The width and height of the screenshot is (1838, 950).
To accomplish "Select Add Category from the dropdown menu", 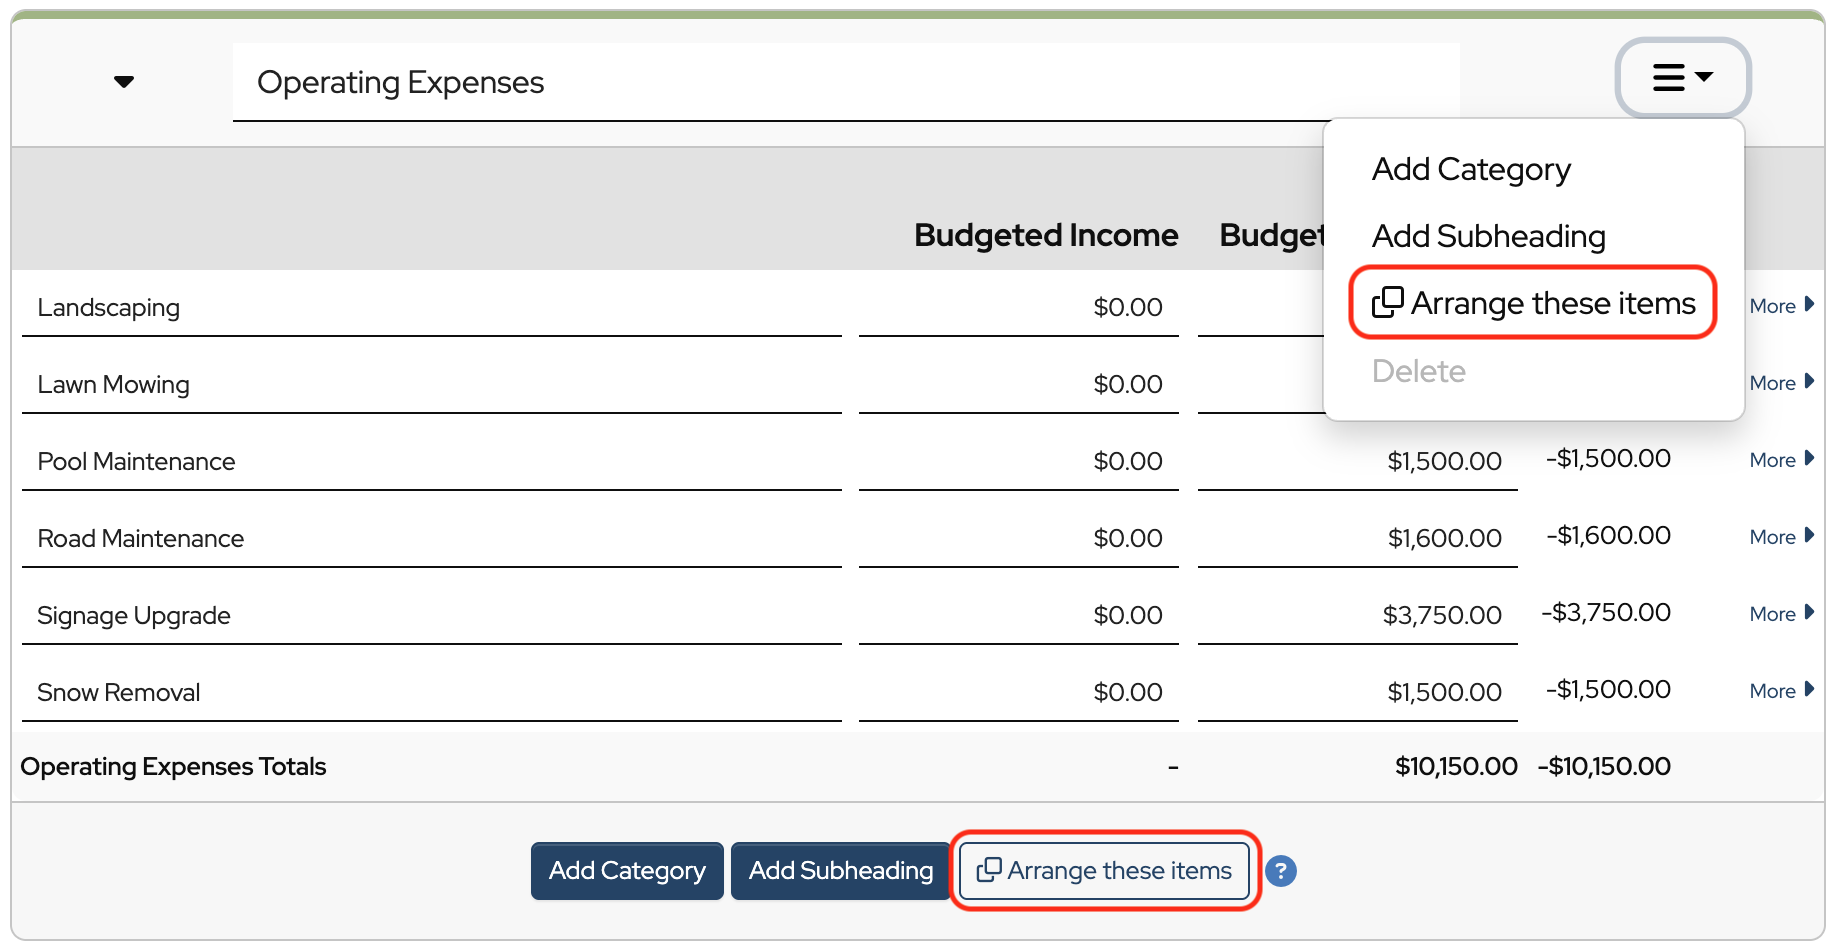I will coord(1470,170).
